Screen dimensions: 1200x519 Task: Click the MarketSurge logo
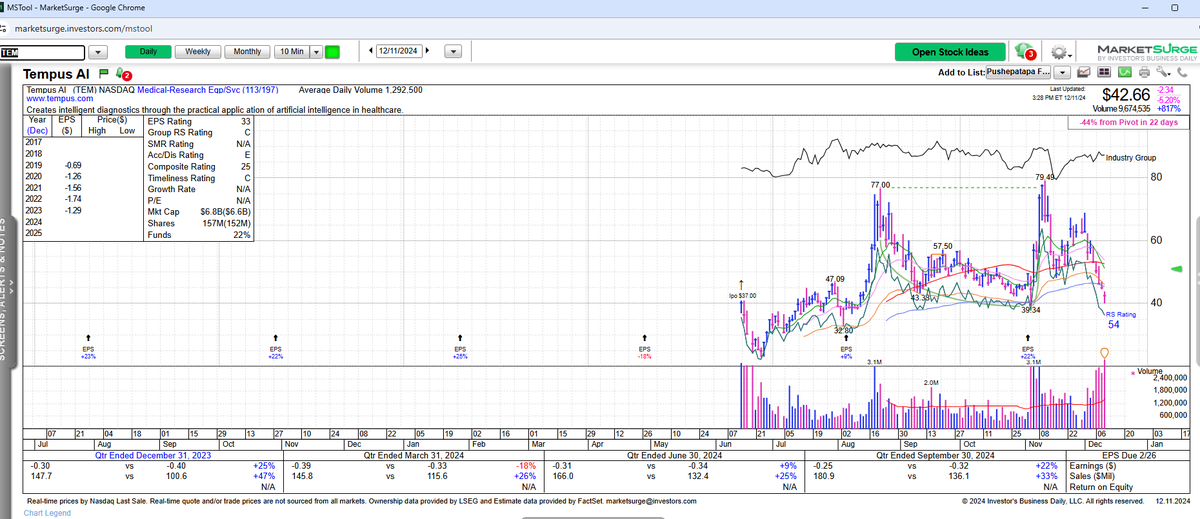point(1145,53)
